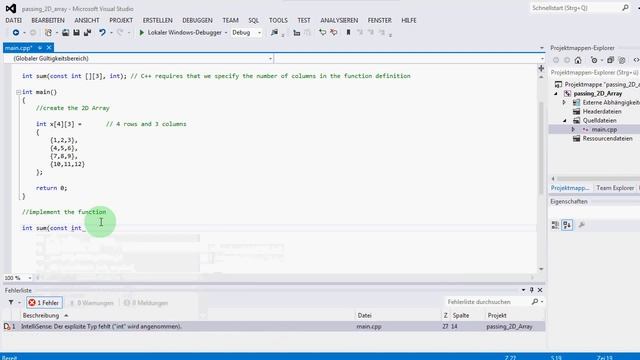Open the ANSICHT menu
The width and height of the screenshot is (640, 360).
(87, 20)
